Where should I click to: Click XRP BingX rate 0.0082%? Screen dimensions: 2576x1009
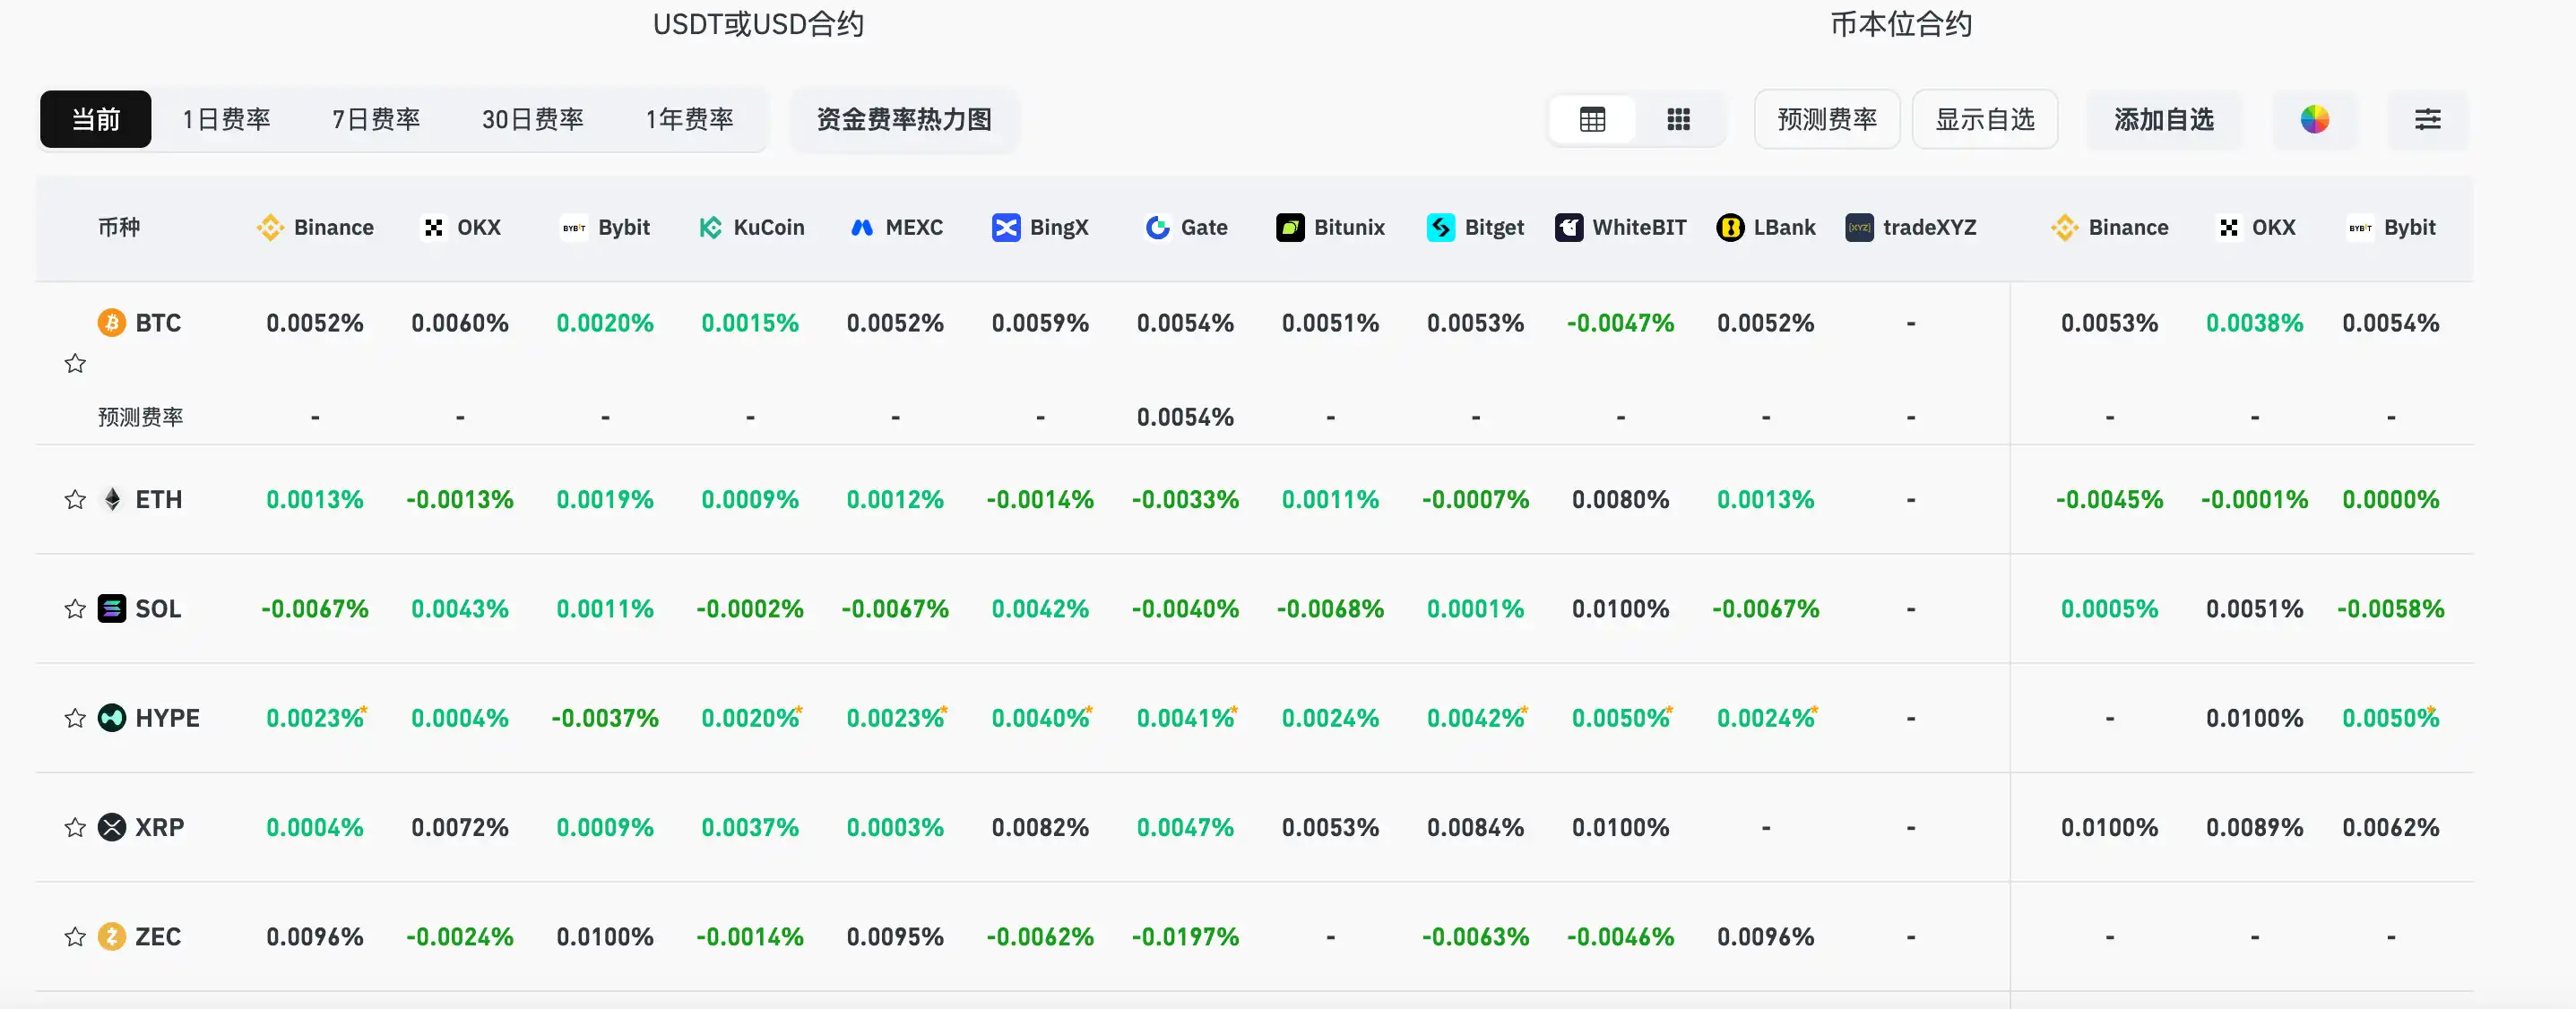click(1040, 827)
